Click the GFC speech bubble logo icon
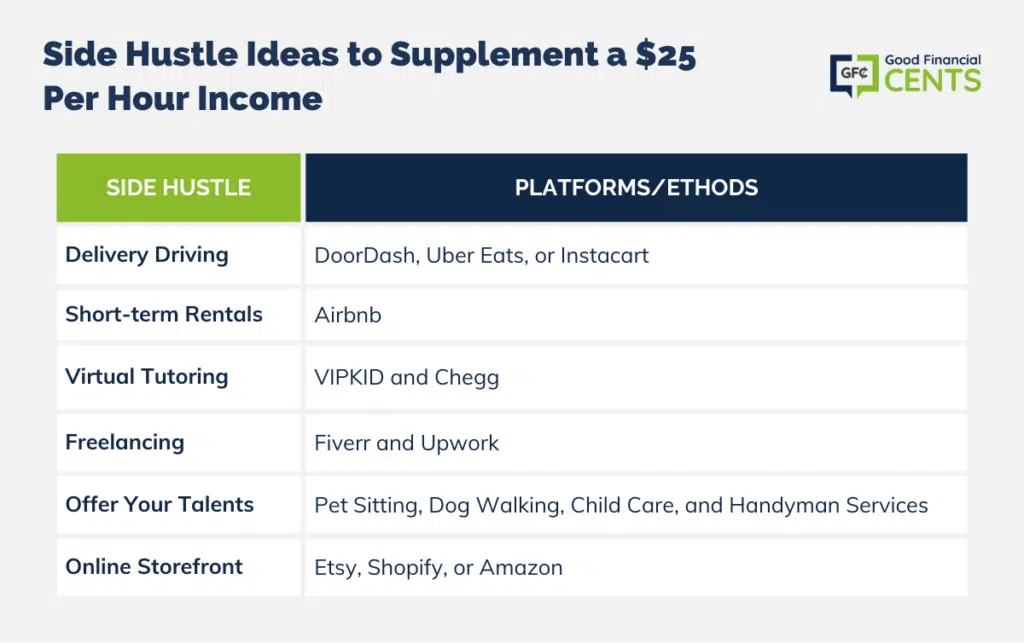Viewport: 1024px width, 643px height. 854,75
